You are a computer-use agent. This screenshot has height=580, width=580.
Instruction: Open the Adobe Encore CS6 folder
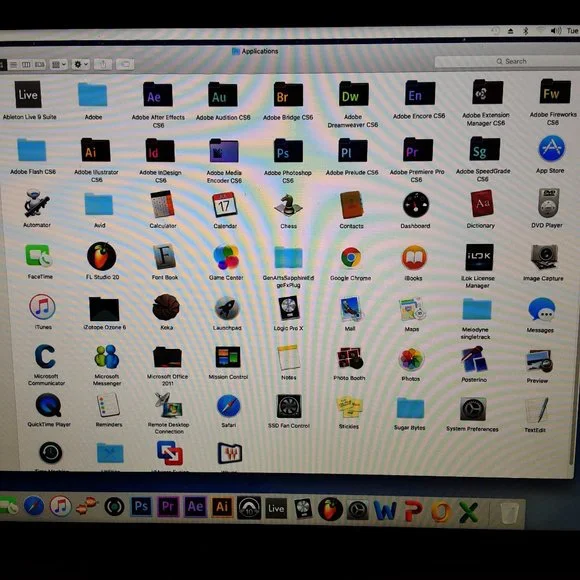[x=419, y=93]
